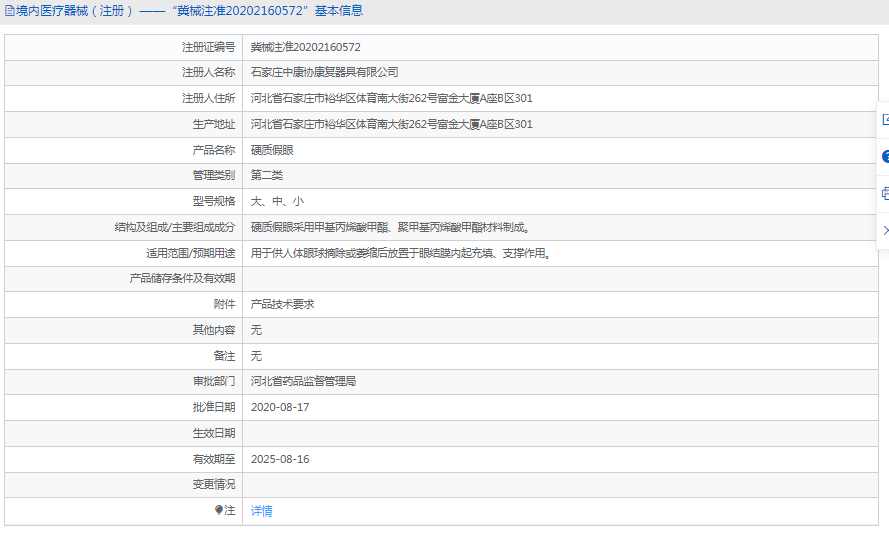Click approving department 河北省药品监督管理局
The image size is (889, 533).
(x=303, y=381)
